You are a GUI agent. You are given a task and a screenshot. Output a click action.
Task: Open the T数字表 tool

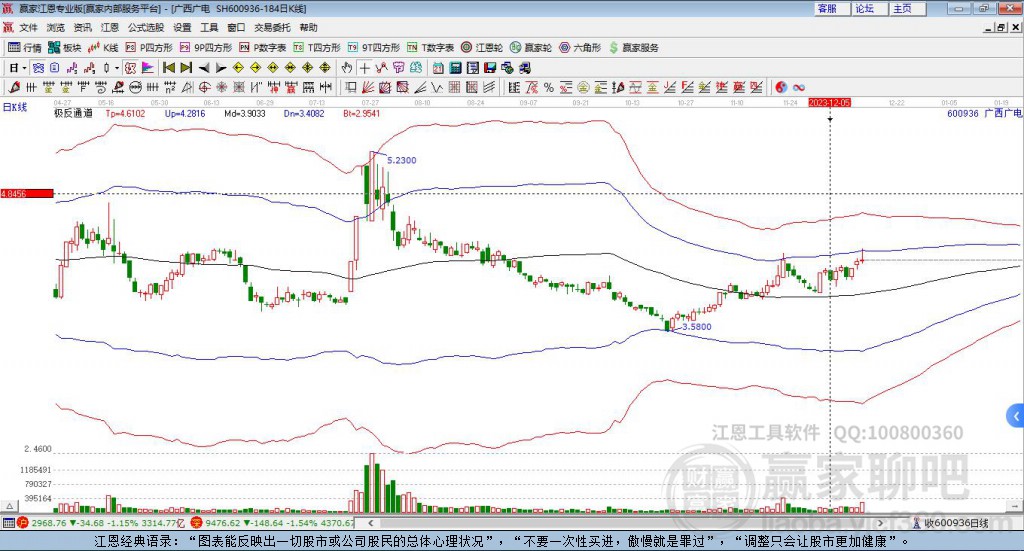click(x=430, y=48)
